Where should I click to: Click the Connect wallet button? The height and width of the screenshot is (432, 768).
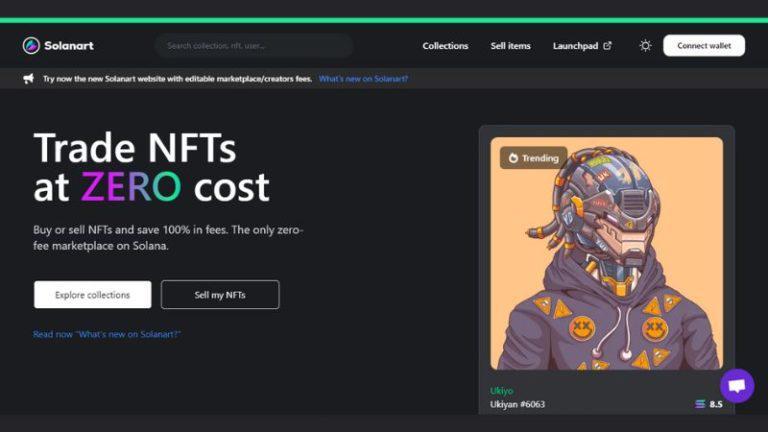704,46
